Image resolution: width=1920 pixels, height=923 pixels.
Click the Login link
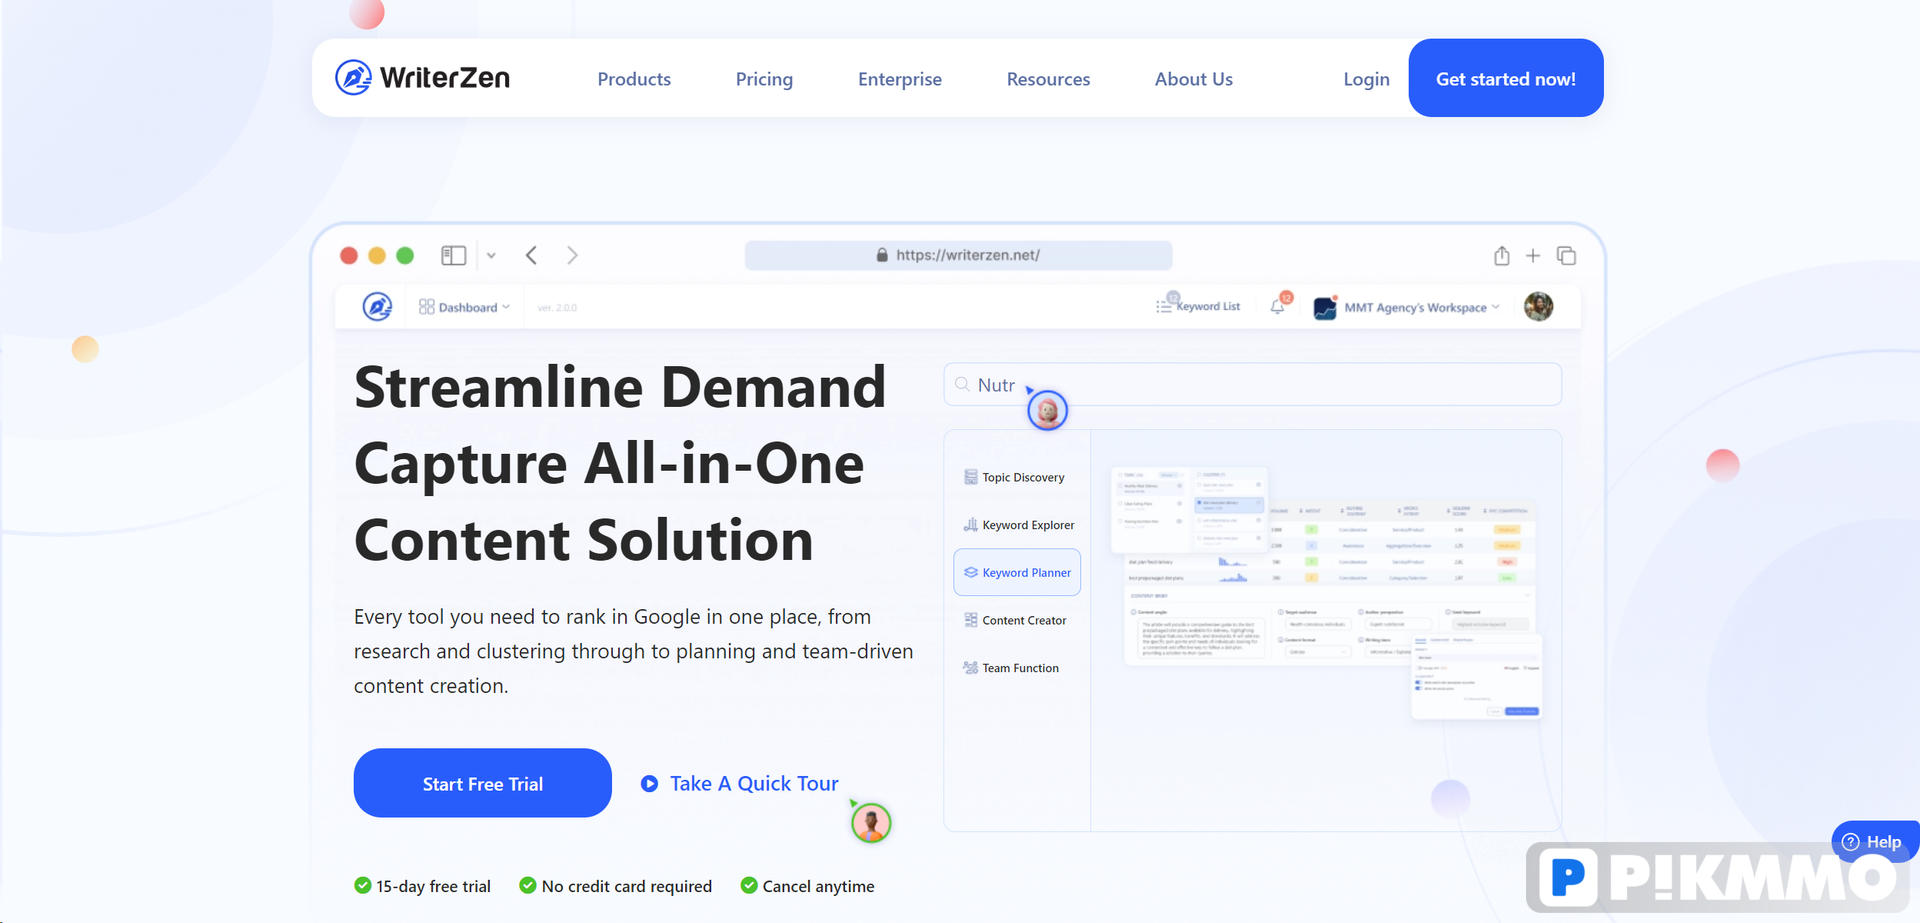[x=1366, y=79]
